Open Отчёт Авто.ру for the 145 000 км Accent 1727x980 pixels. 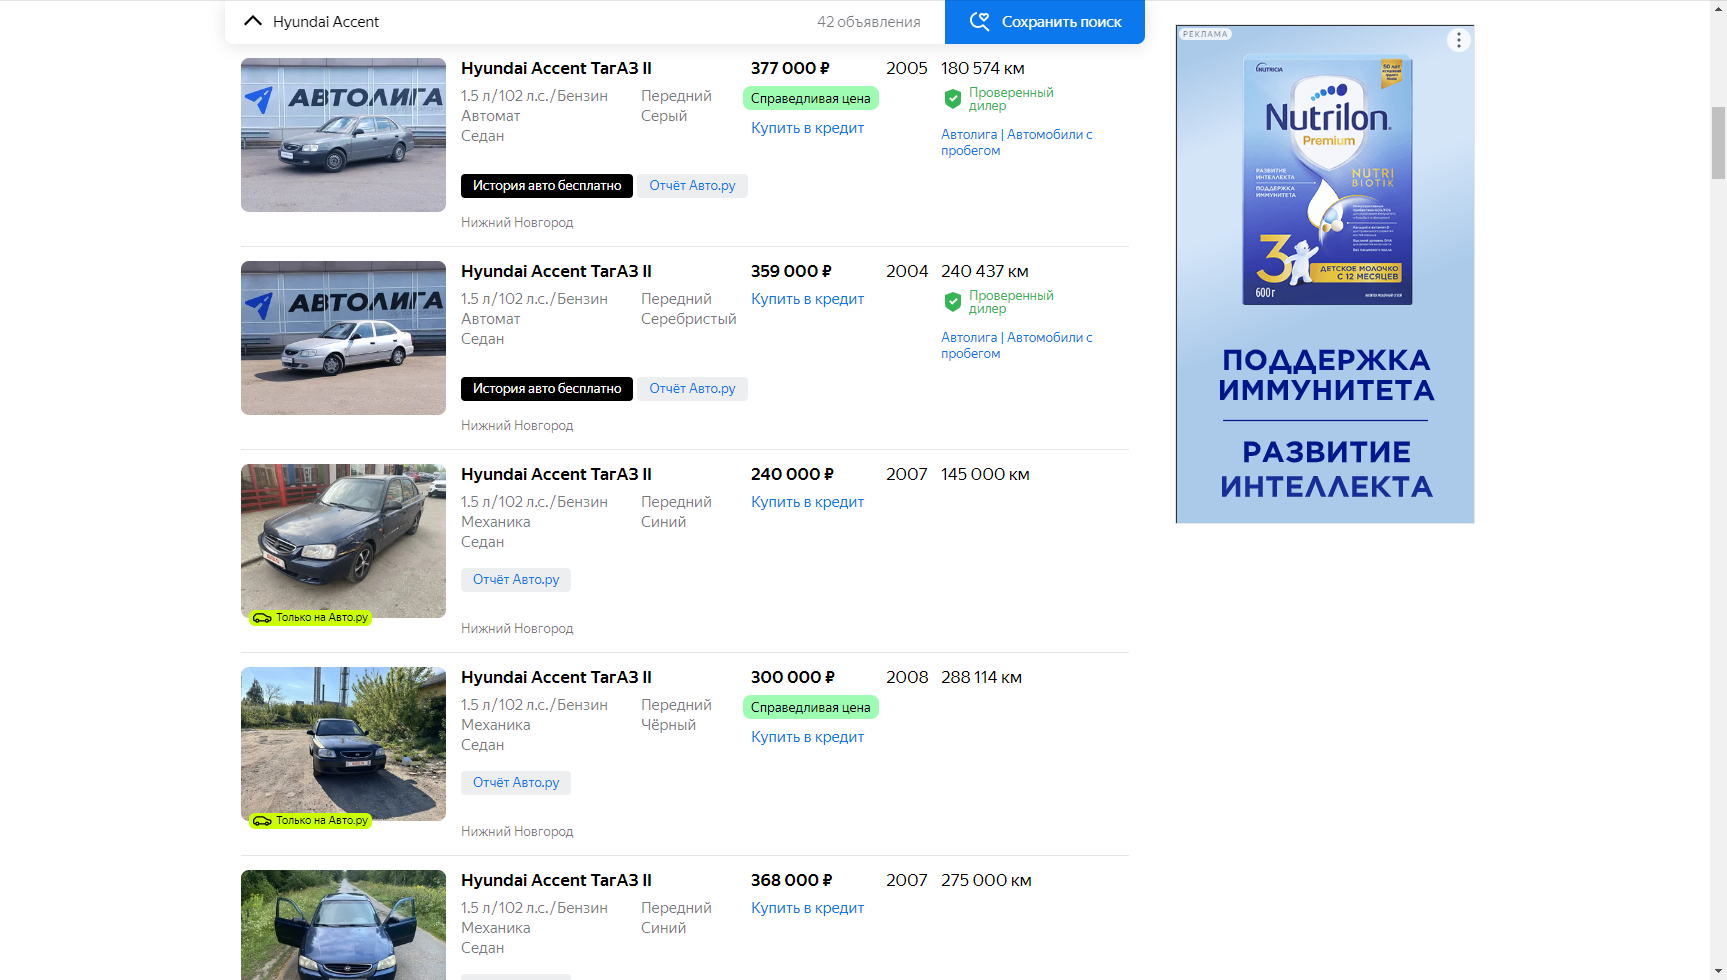click(x=516, y=580)
